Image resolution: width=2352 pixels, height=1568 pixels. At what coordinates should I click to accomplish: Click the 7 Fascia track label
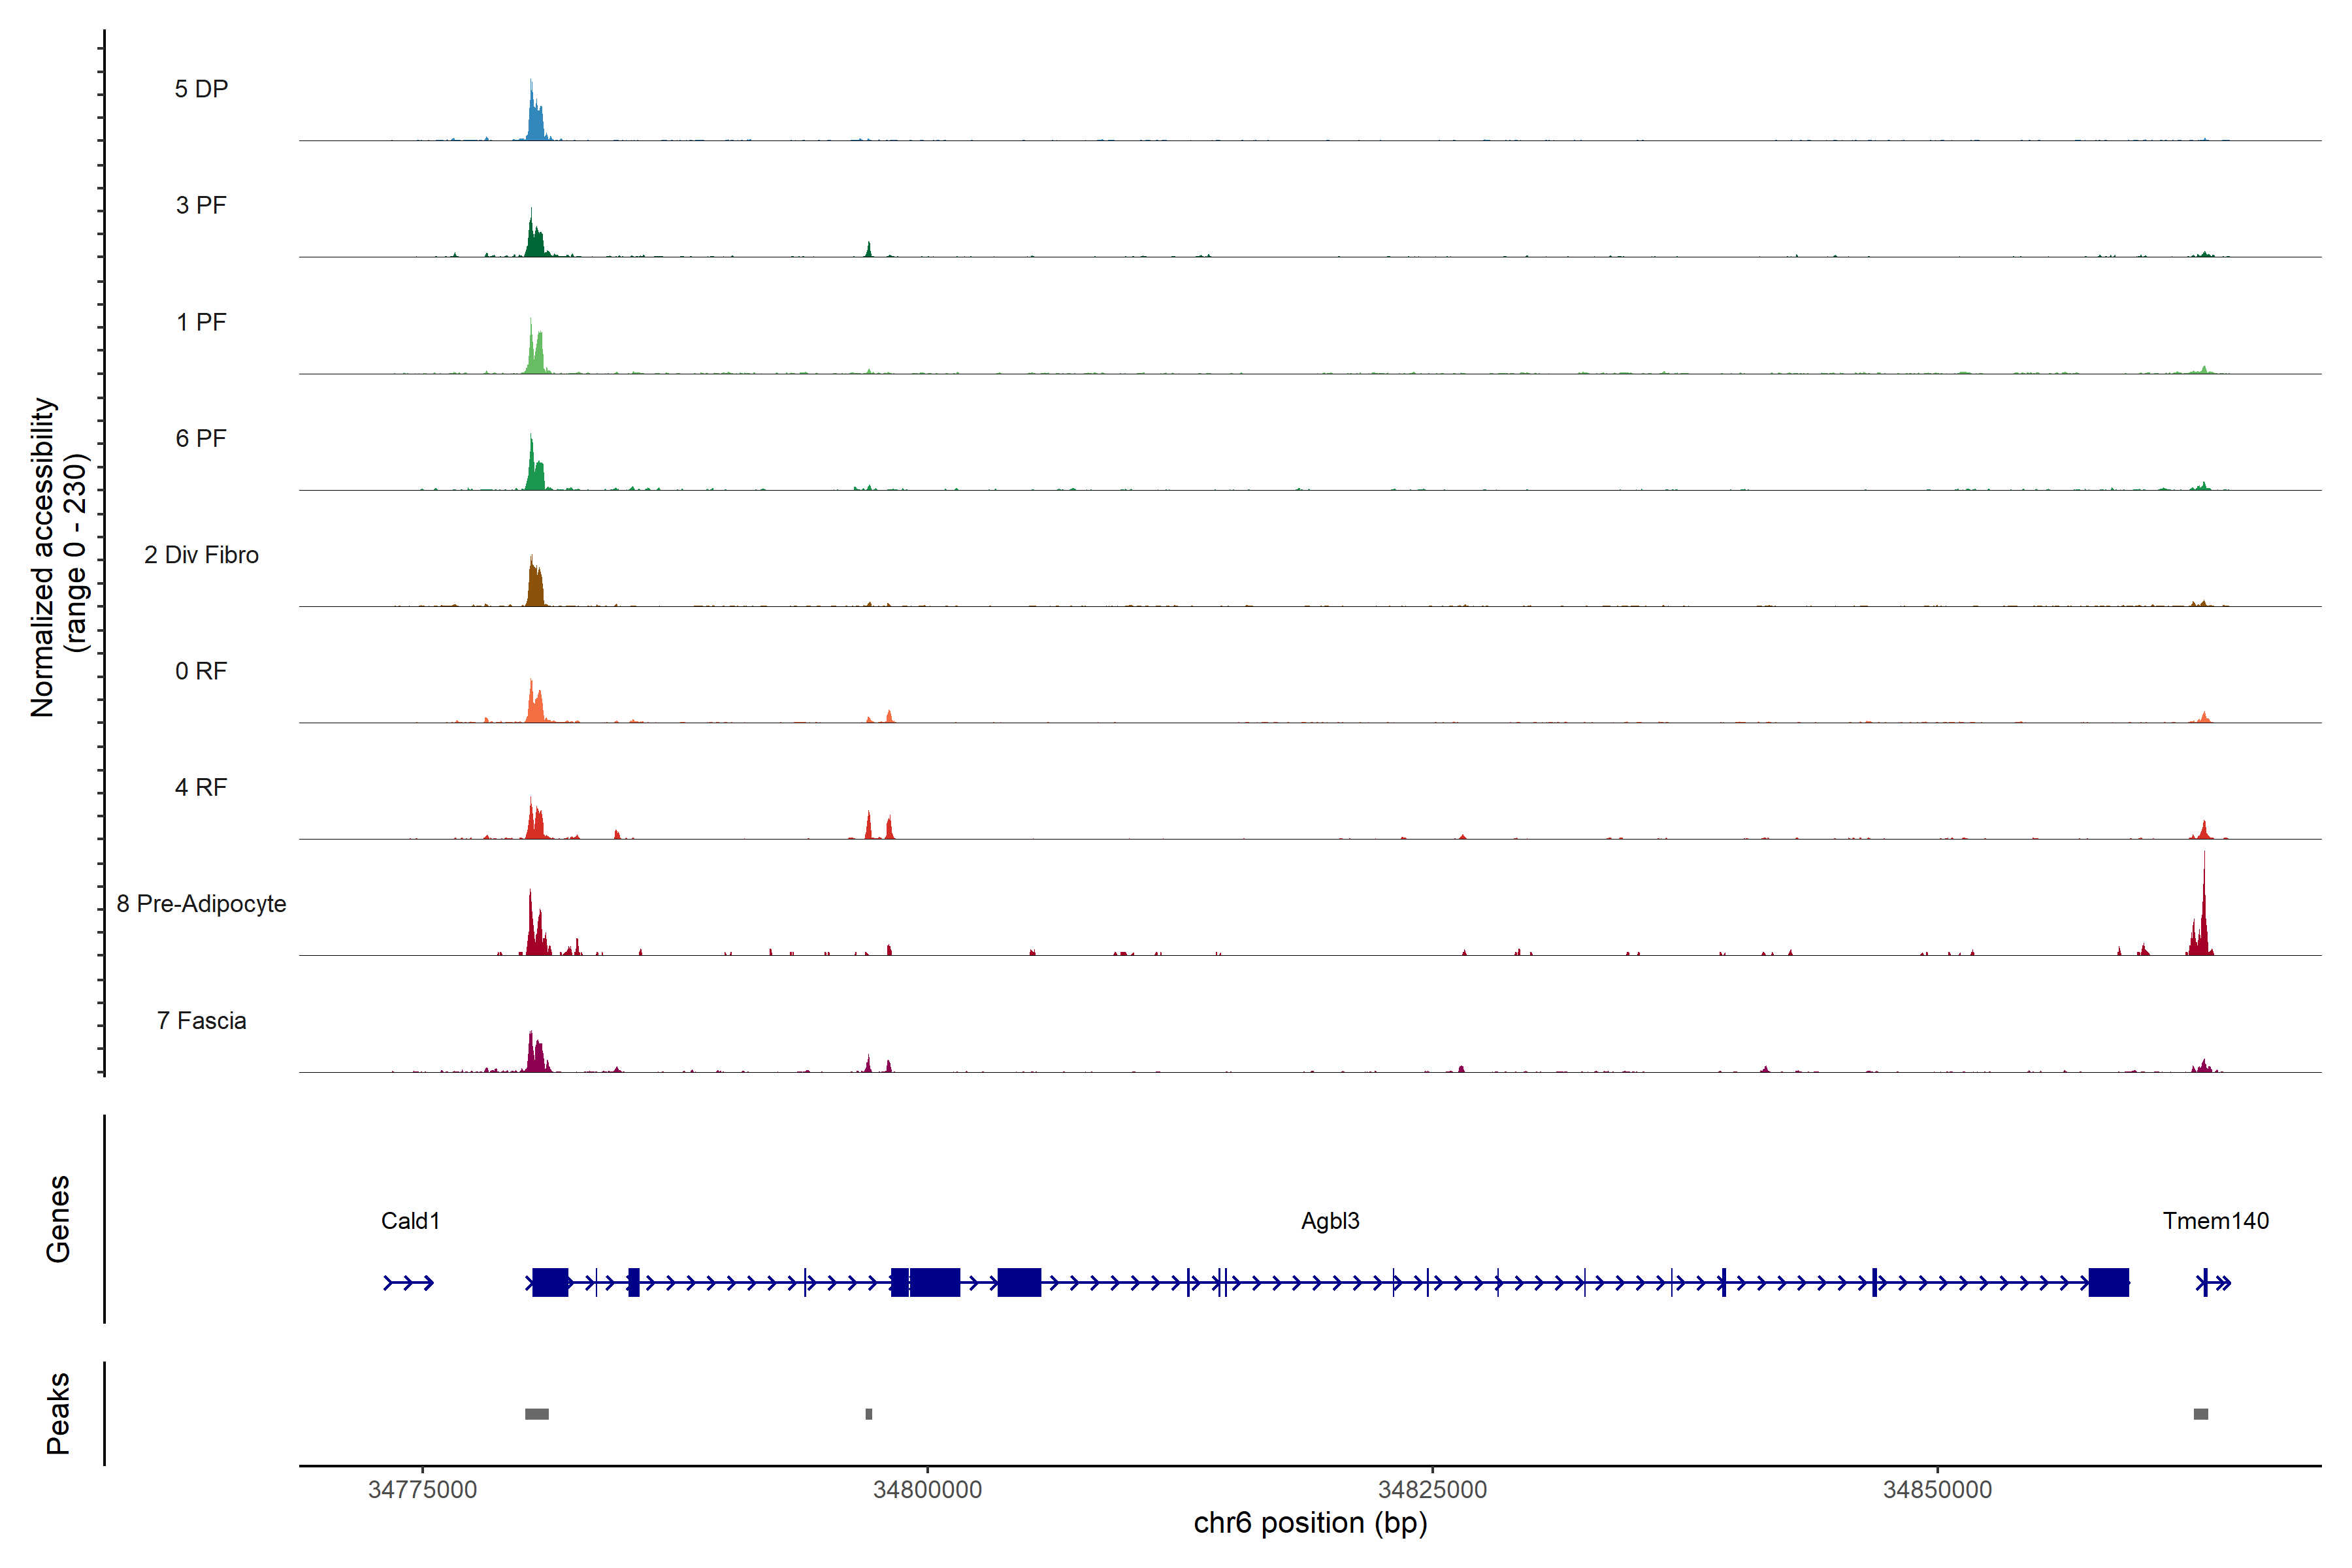coord(201,1020)
